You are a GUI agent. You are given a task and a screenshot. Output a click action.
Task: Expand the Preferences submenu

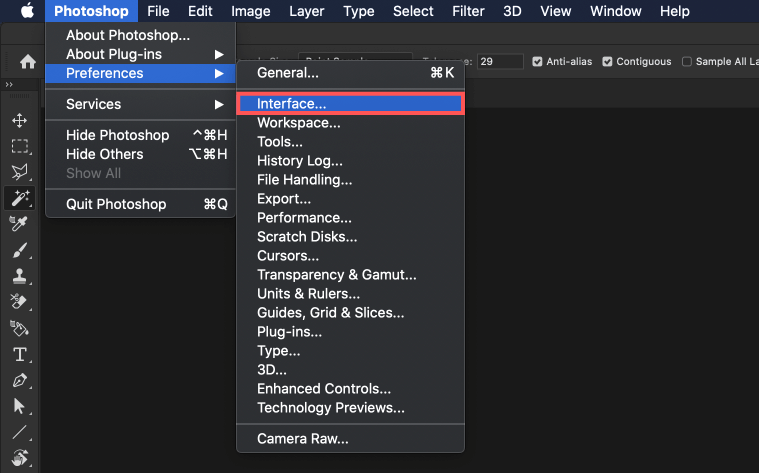click(140, 73)
